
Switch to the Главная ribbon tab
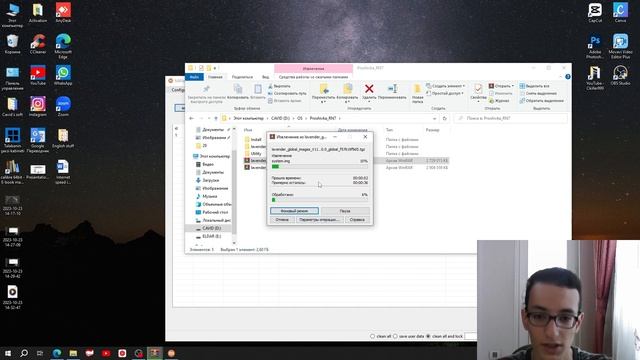[215, 77]
